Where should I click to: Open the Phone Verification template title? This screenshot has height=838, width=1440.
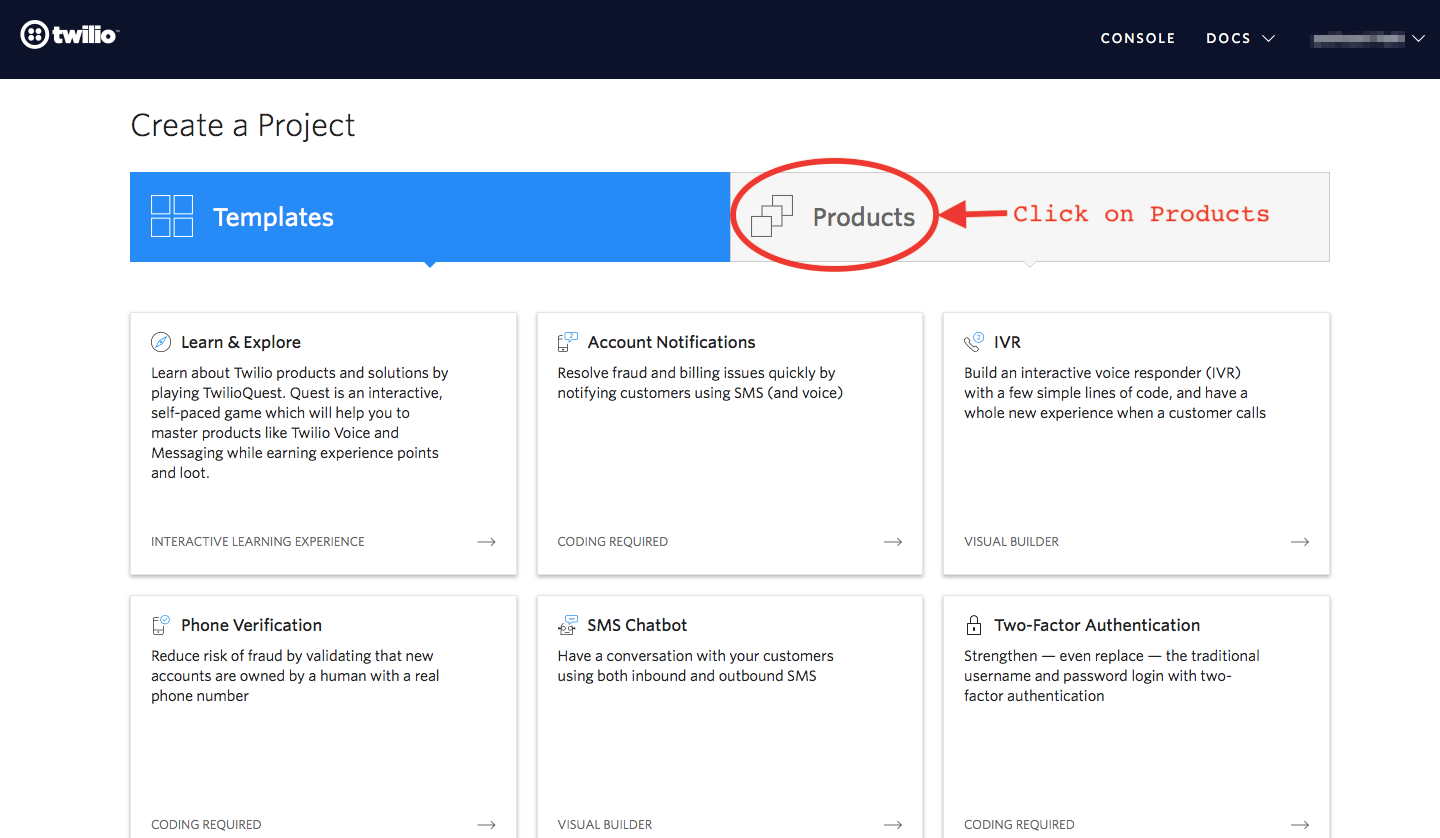point(251,625)
